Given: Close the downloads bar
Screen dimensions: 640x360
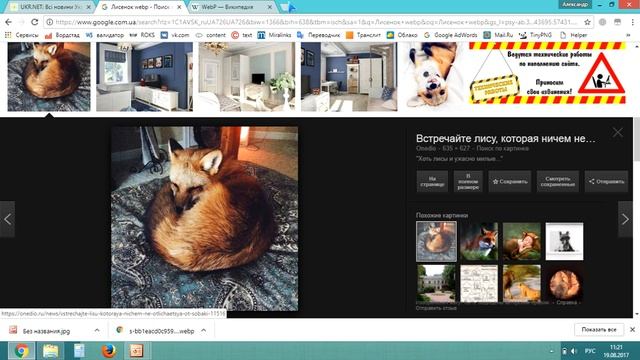Looking at the screenshot, I should (x=632, y=329).
